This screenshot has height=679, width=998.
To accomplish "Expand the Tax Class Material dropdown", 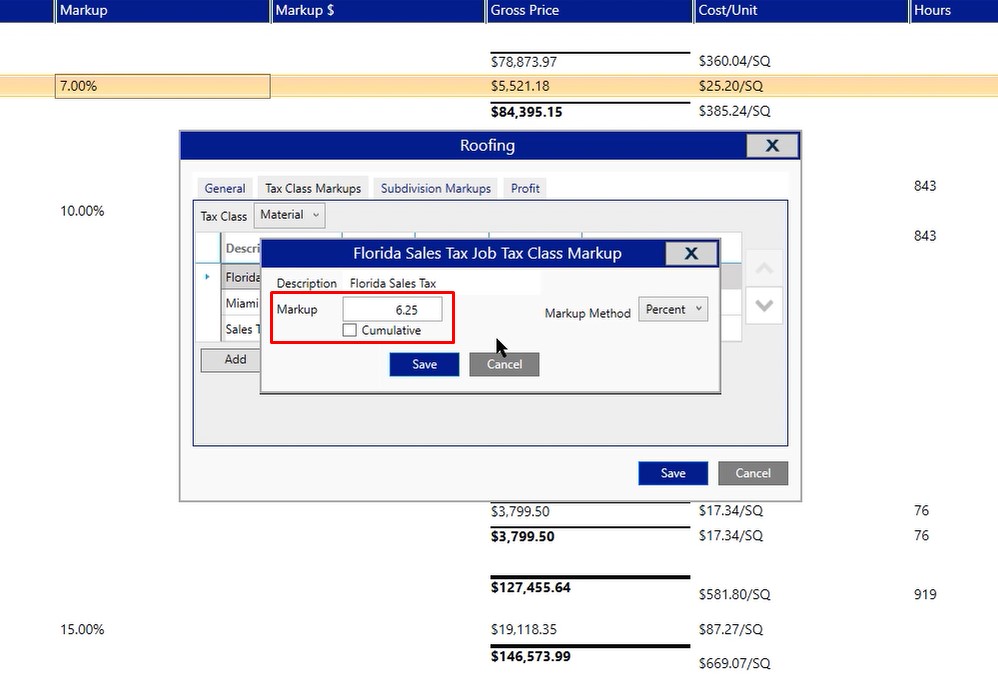I will (289, 215).
